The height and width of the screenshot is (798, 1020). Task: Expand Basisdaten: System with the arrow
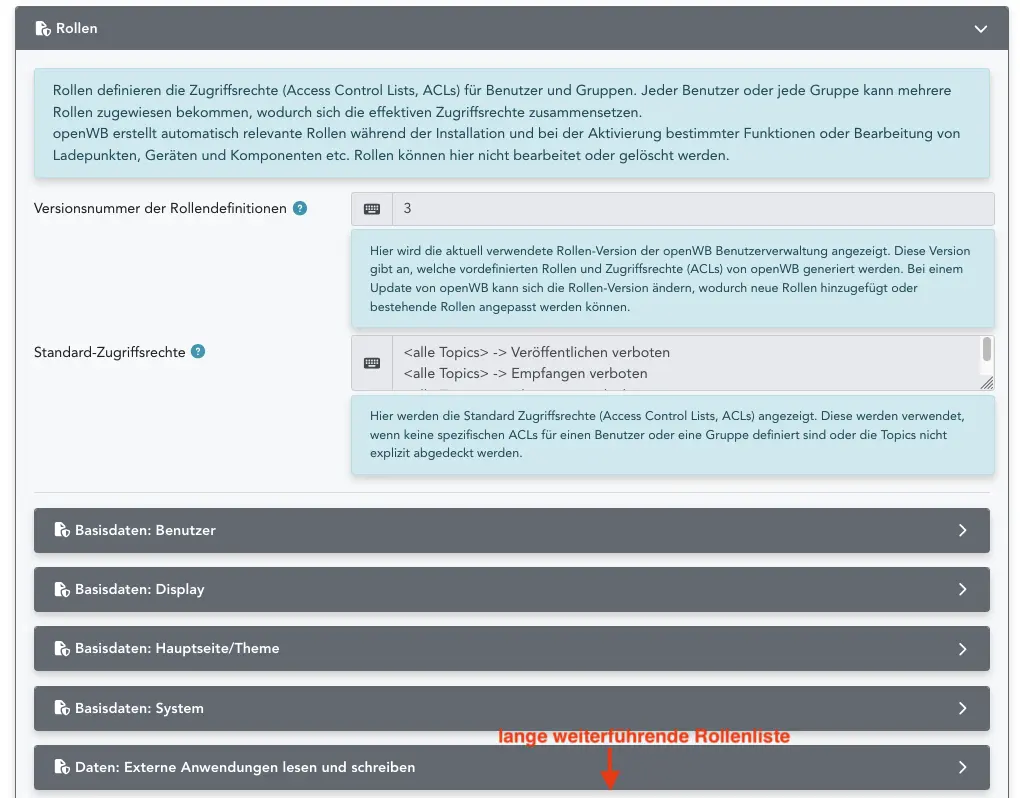coord(962,709)
